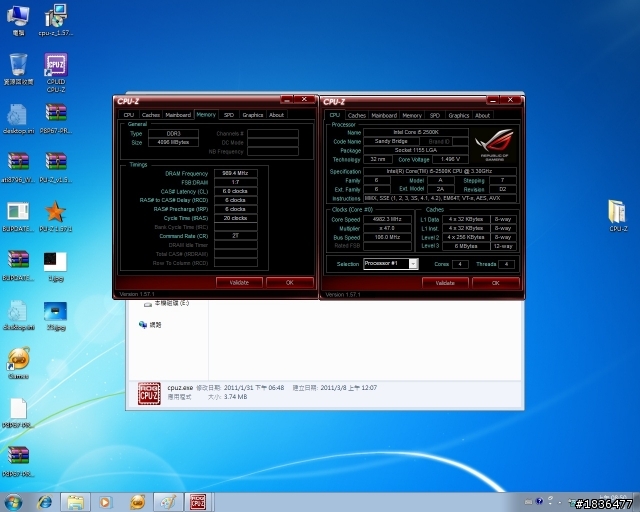Show hidden system tray icons

click(x=560, y=502)
